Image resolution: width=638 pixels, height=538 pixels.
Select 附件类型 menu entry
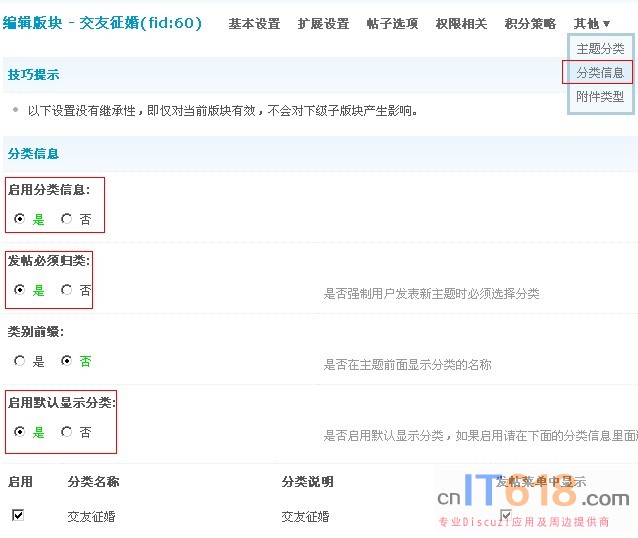tap(600, 97)
